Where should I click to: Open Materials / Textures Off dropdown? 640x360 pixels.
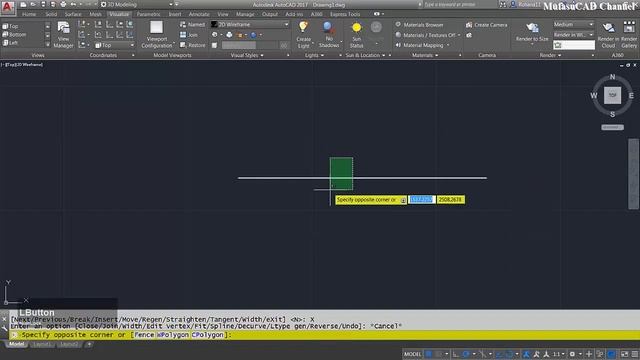coord(428,35)
